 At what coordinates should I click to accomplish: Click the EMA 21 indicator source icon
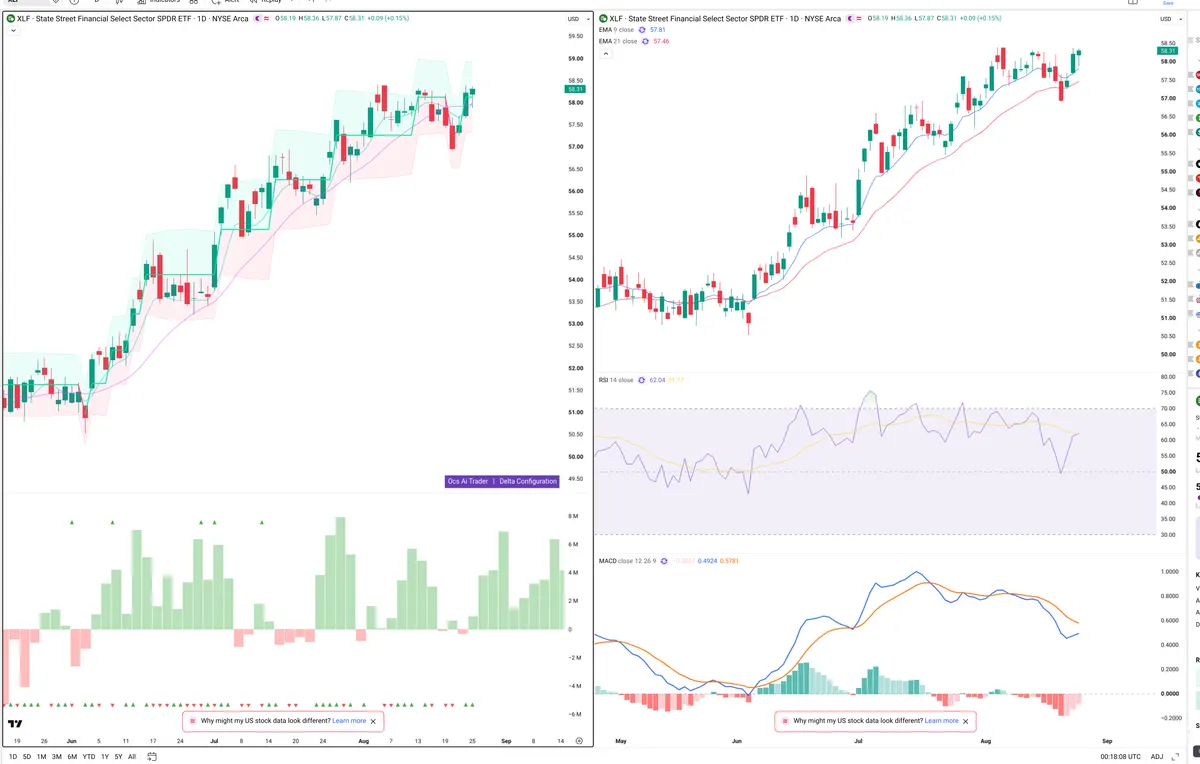645,41
